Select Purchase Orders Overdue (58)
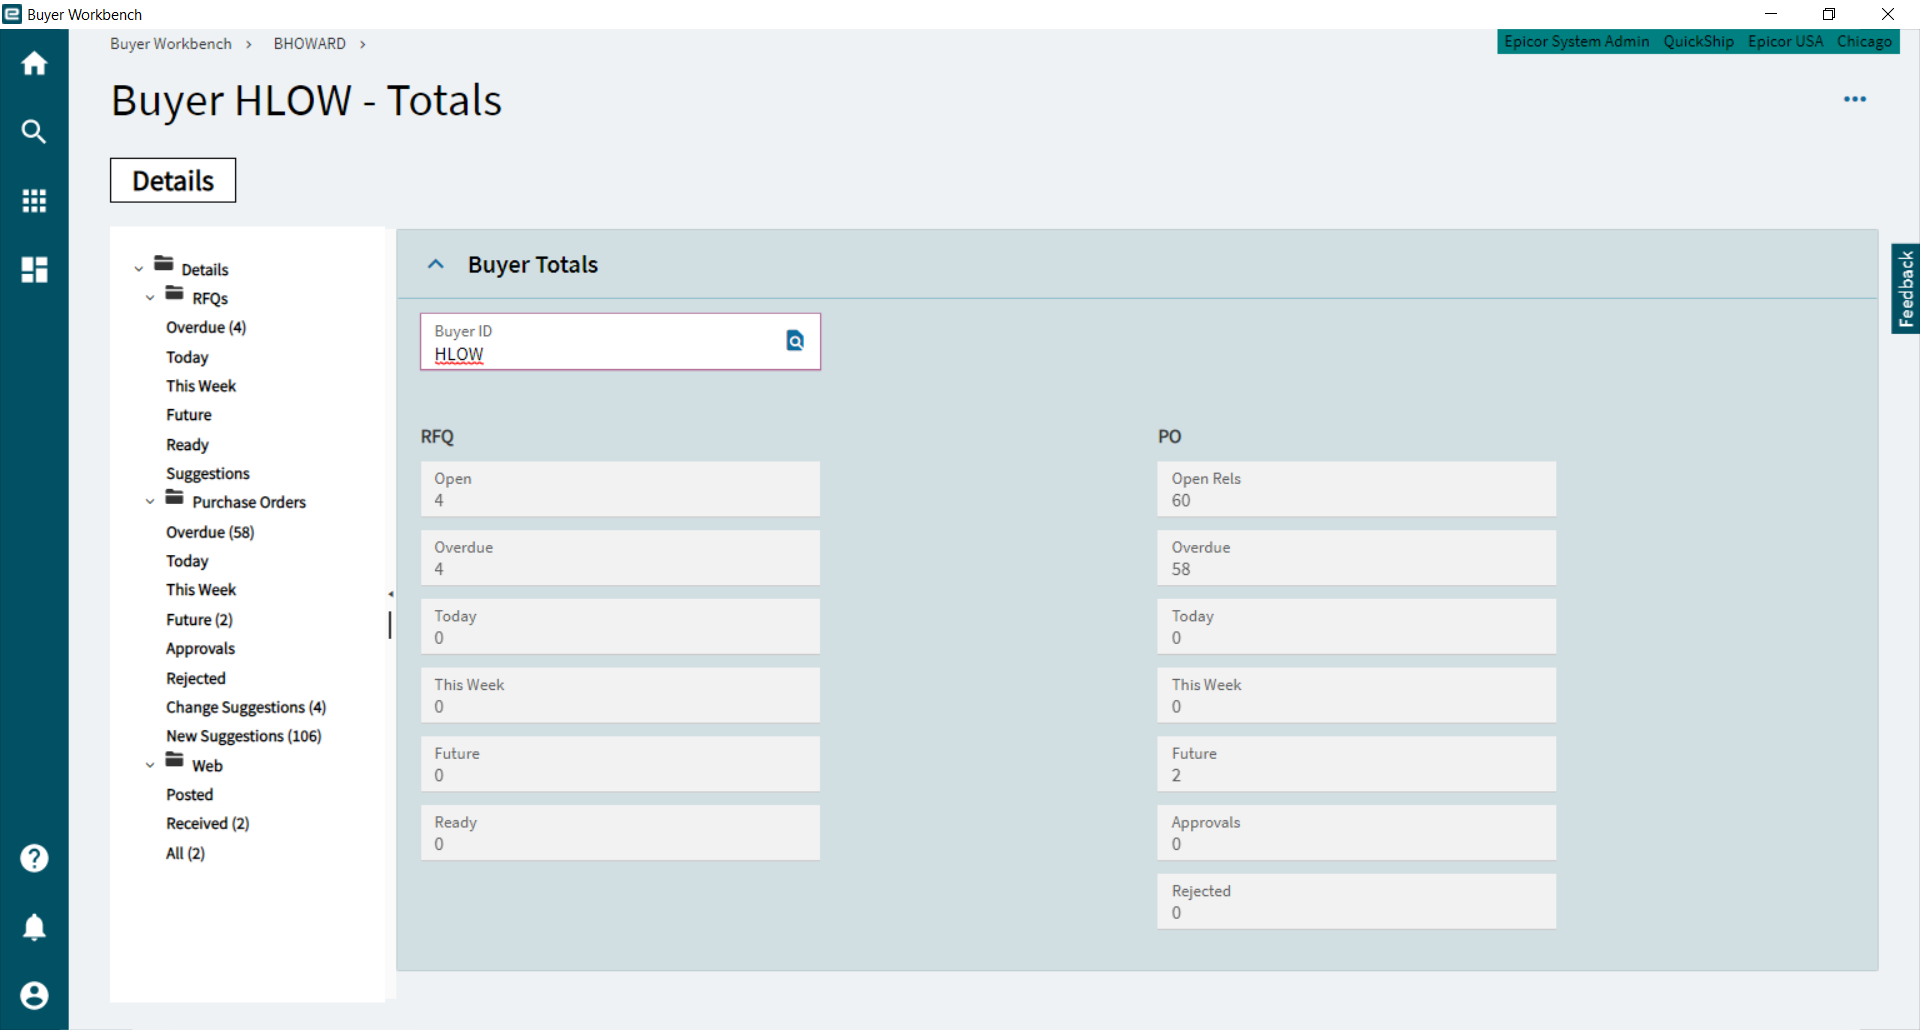1920x1030 pixels. (210, 532)
